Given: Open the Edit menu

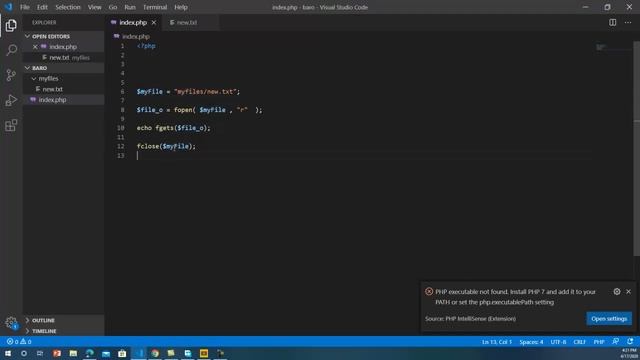Looking at the screenshot, I should click(x=42, y=7).
